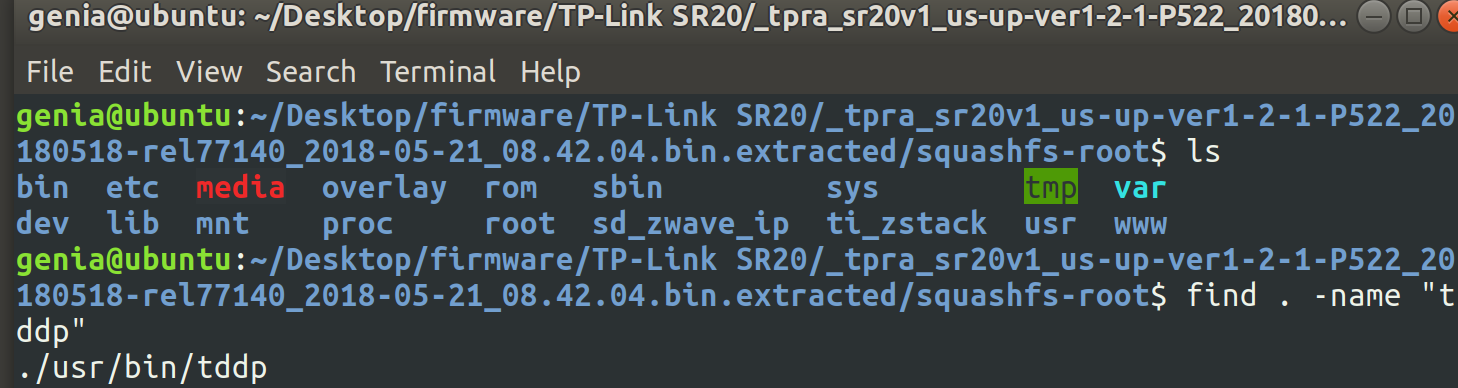Click the 'overlay' directory entry

[384, 188]
